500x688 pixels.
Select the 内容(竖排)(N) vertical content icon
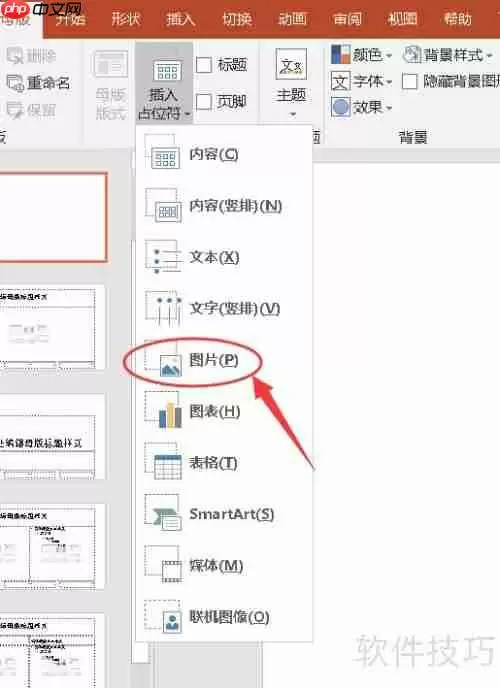point(163,205)
